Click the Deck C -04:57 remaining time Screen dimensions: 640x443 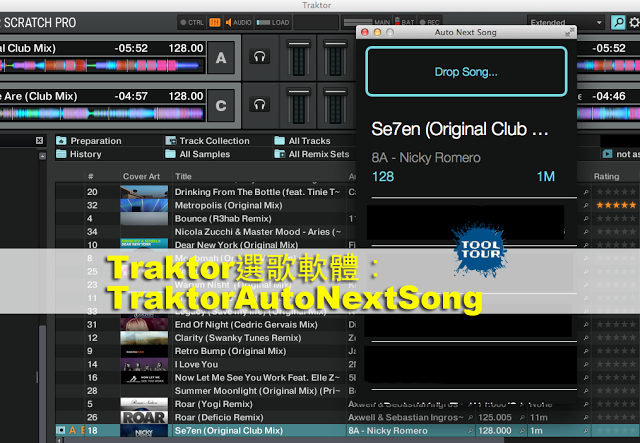click(x=131, y=96)
